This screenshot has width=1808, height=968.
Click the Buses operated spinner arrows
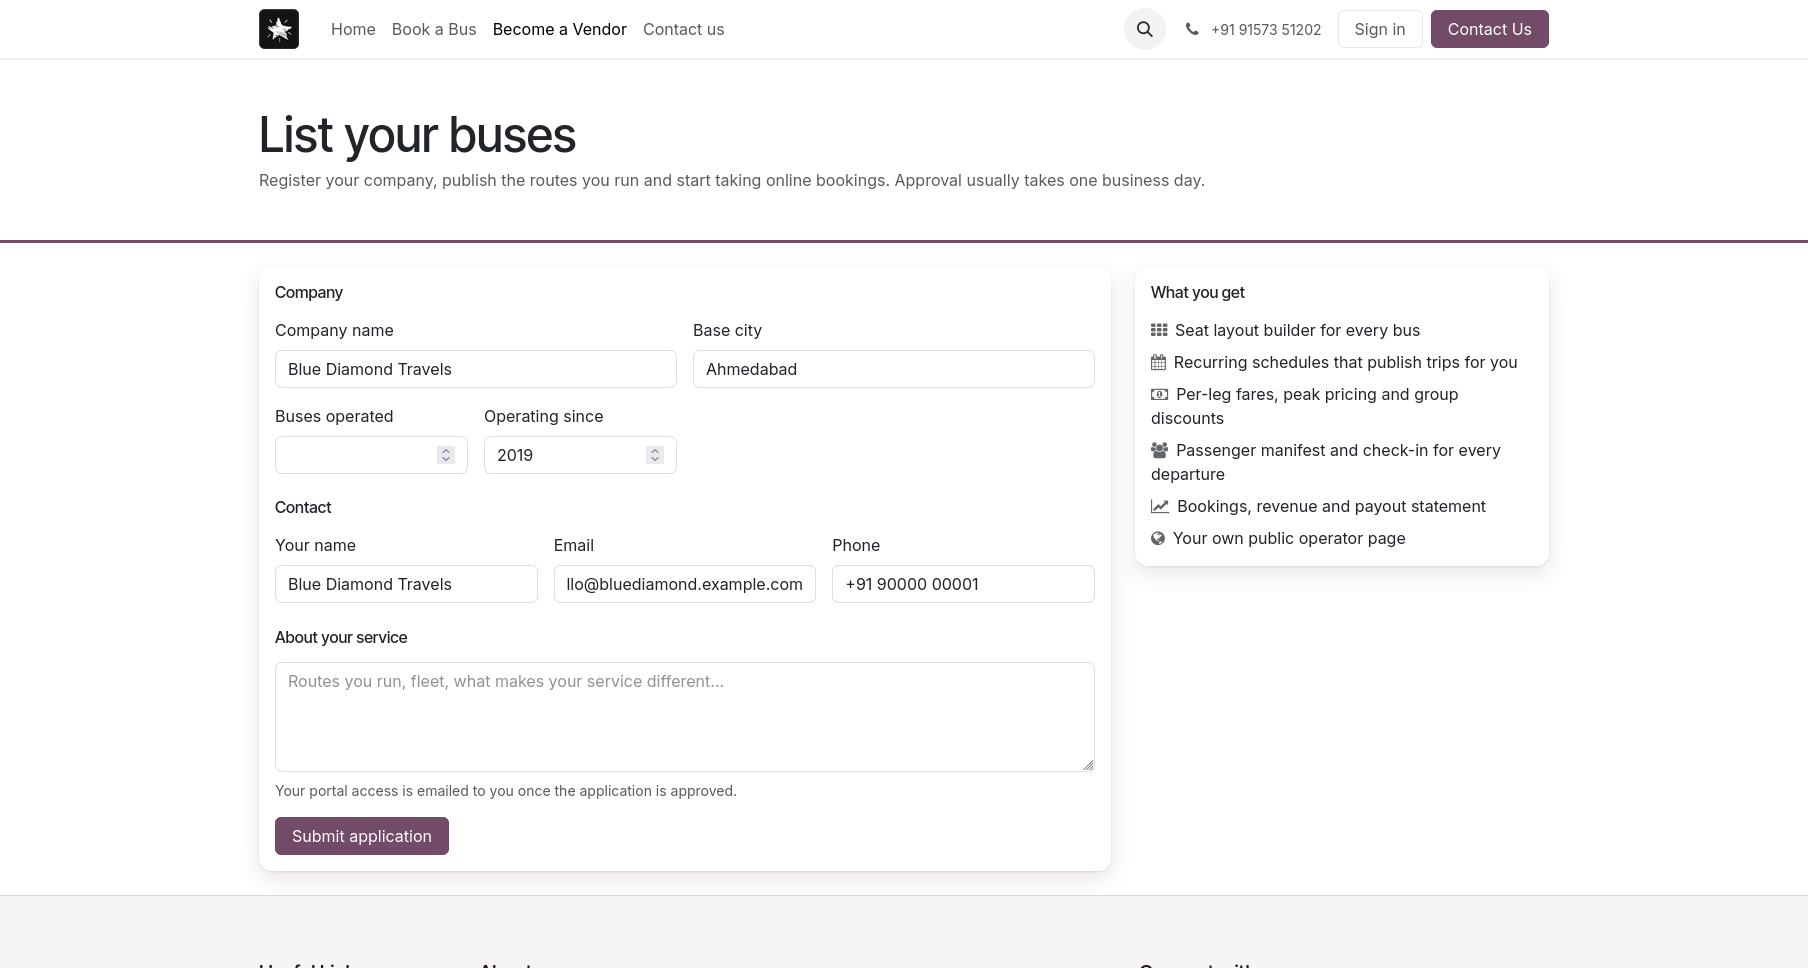click(x=446, y=455)
